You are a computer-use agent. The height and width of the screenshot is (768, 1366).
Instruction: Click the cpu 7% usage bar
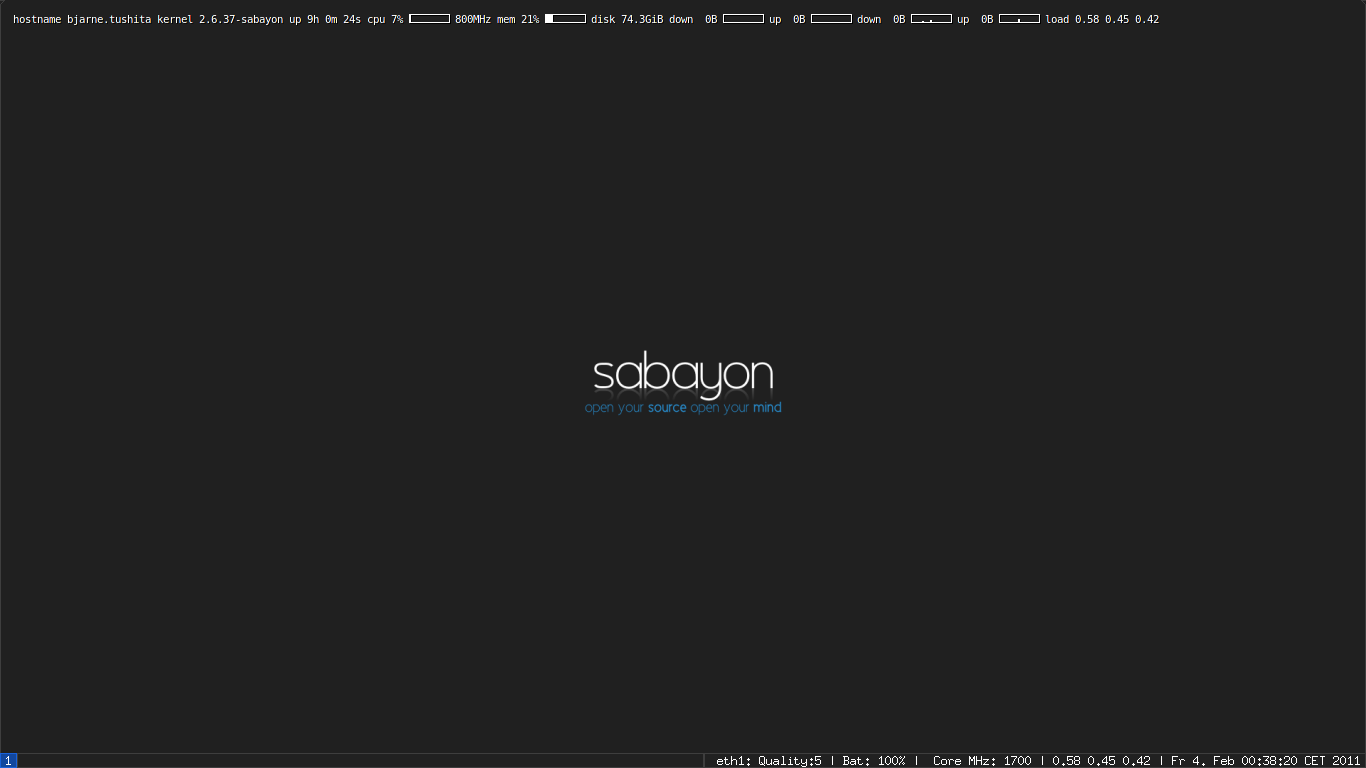pyautogui.click(x=429, y=19)
